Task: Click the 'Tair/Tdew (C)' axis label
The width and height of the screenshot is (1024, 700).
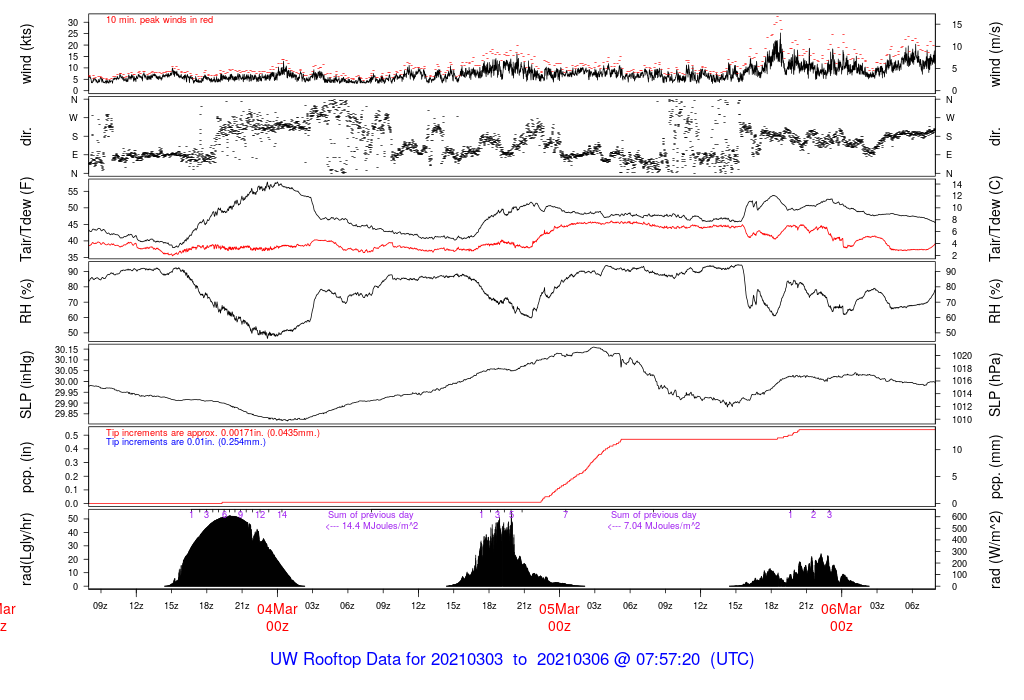Action: [995, 219]
